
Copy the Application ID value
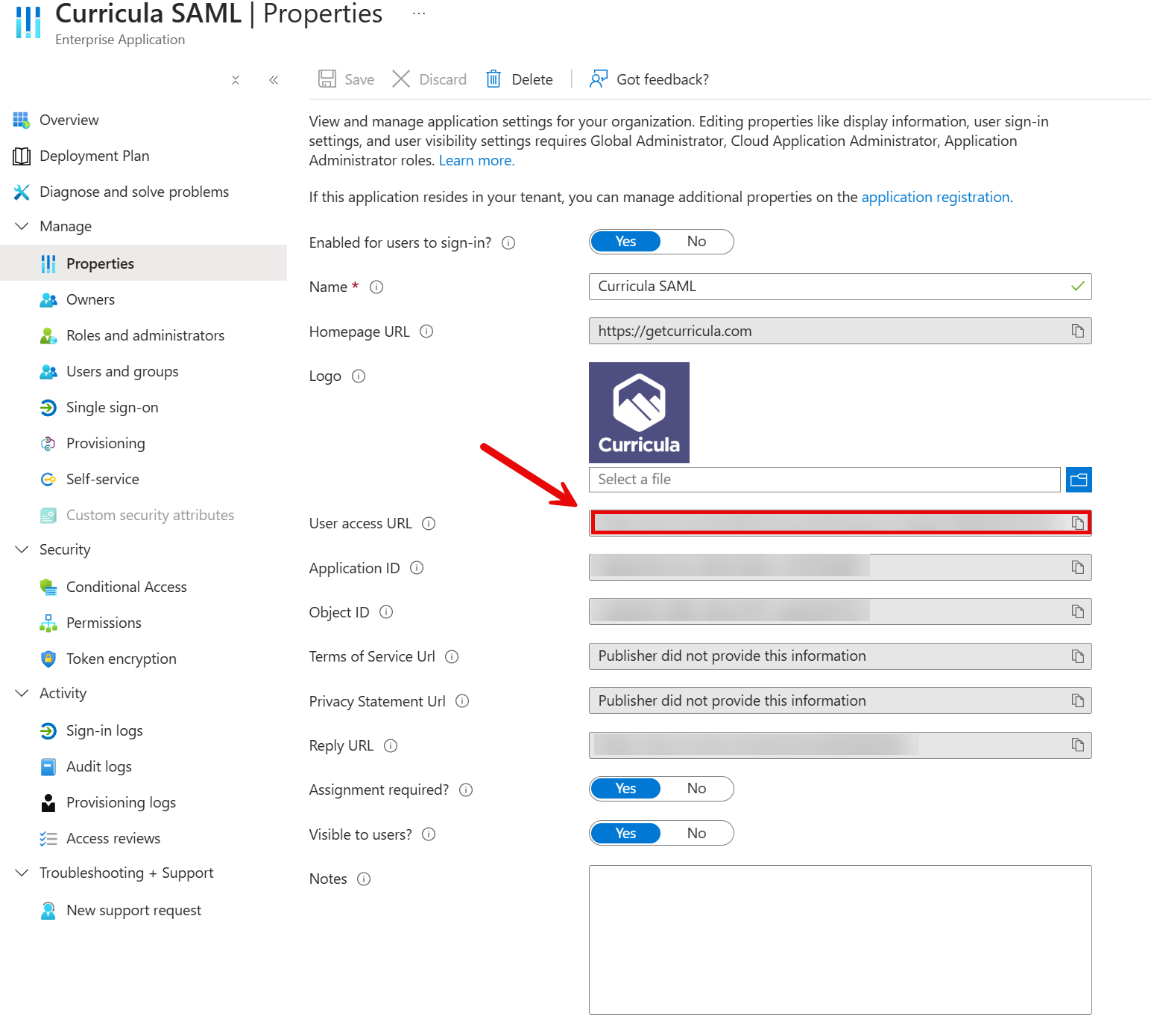[1077, 567]
